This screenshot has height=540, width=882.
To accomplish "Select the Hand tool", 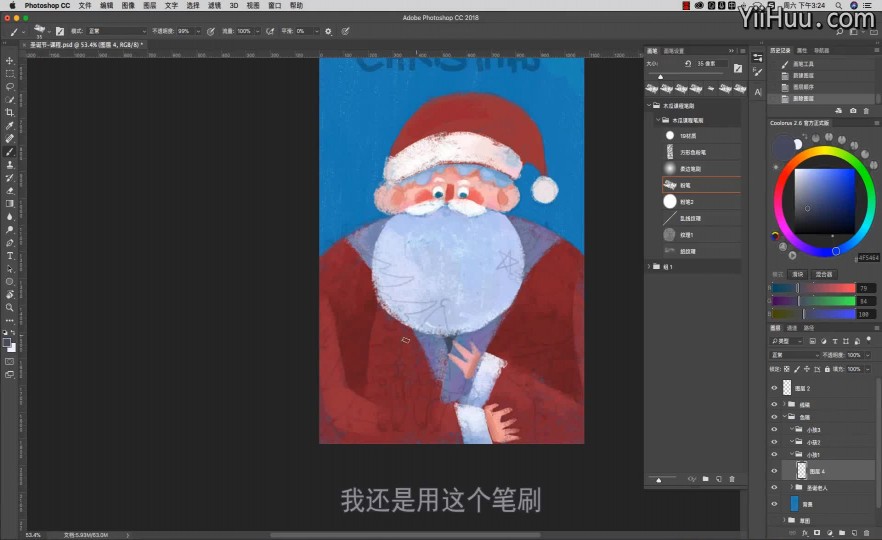I will pos(10,295).
